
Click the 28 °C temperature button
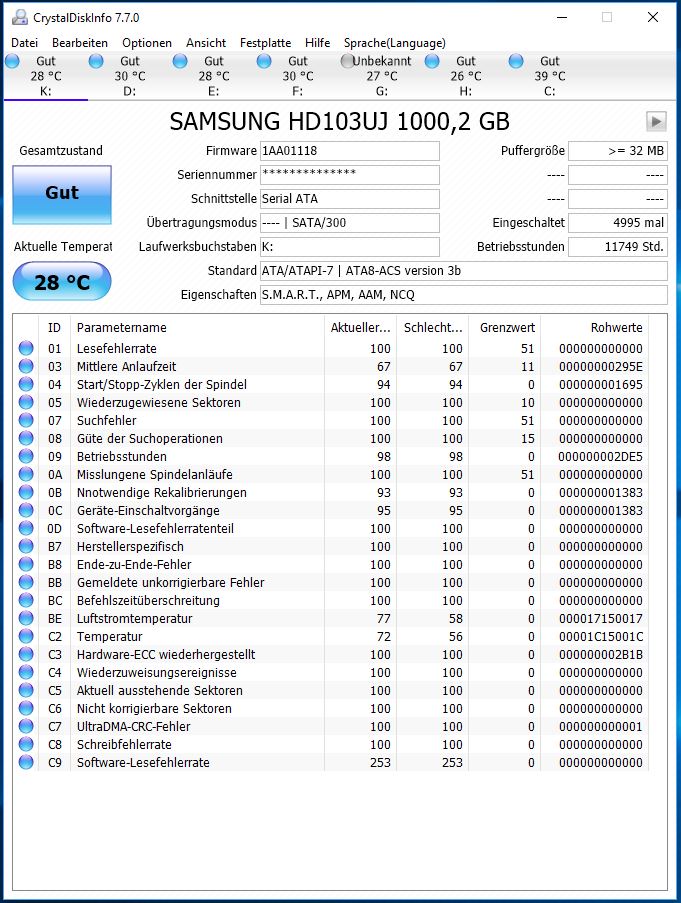62,282
